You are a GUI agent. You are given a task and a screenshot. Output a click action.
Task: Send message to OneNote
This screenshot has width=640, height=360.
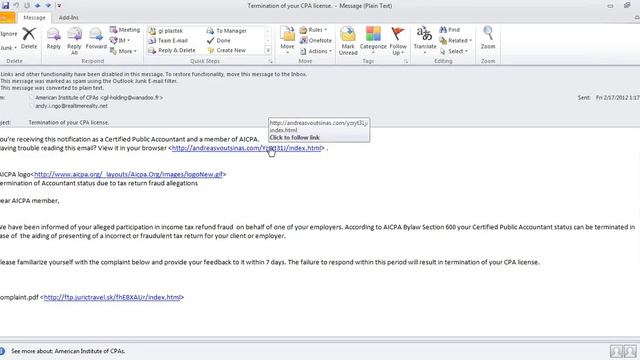click(x=316, y=40)
